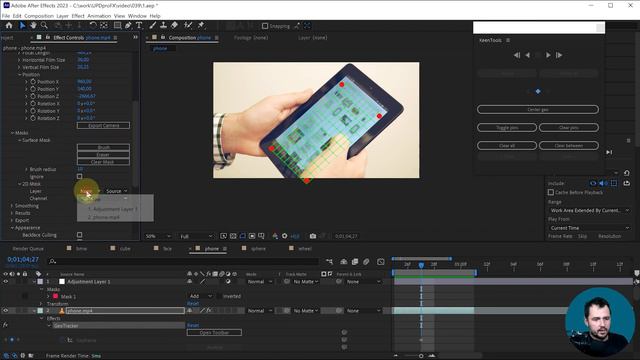Viewport: 640px width, 360px height.
Task: Select the Puppet Pin tool
Action: 201,25
